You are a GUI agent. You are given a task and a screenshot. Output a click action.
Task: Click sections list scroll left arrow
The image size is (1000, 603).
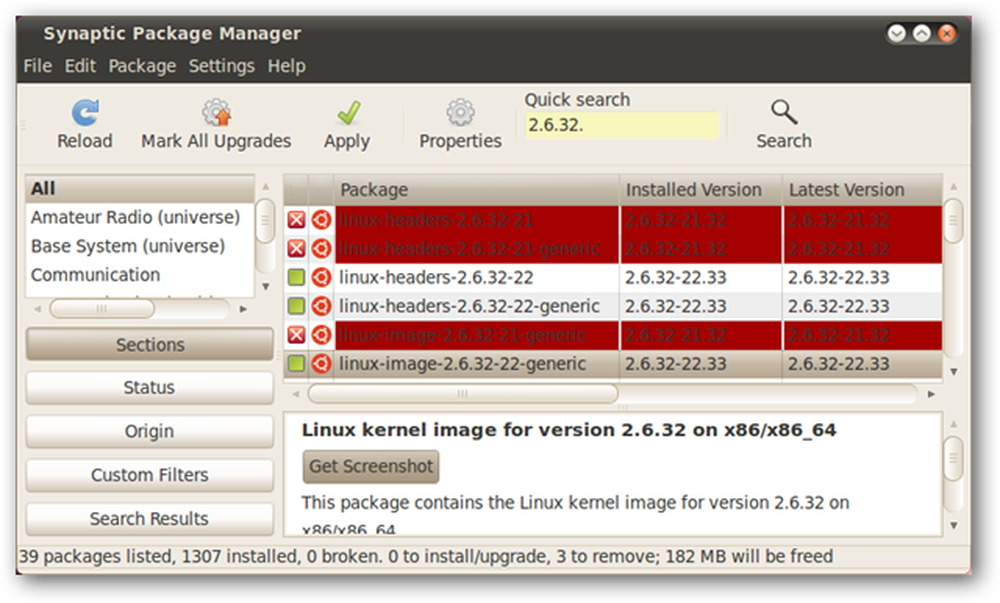coord(38,309)
